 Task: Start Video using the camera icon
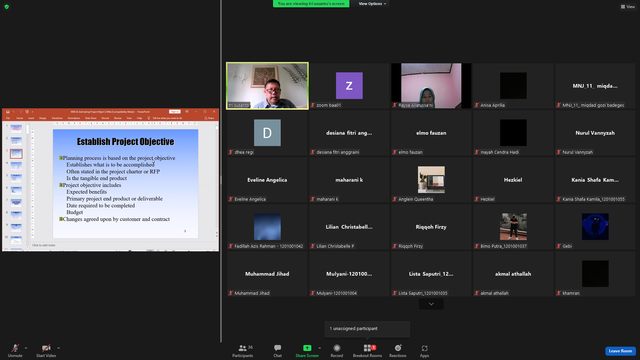[x=46, y=350]
